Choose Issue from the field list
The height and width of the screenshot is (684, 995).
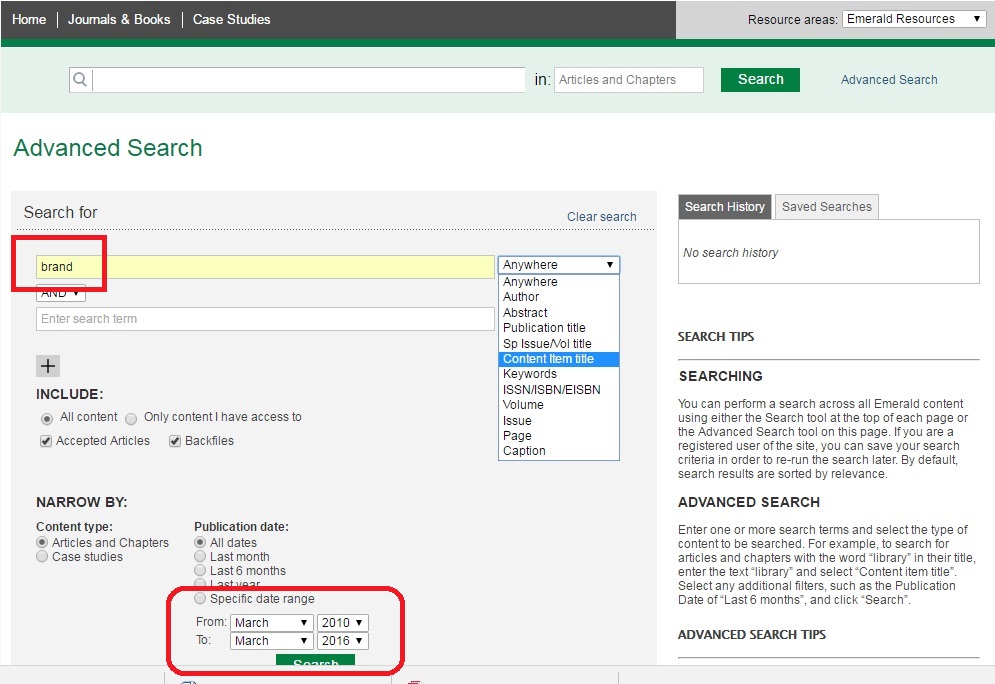click(x=559, y=421)
